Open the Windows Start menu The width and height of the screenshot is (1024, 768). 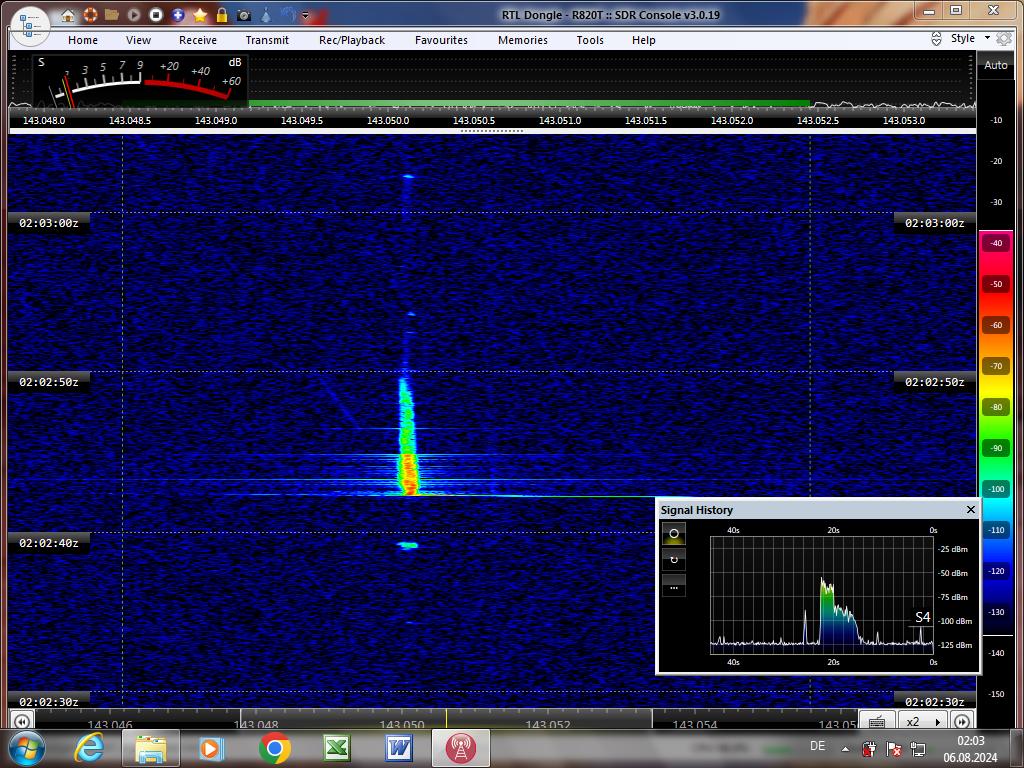click(x=25, y=748)
